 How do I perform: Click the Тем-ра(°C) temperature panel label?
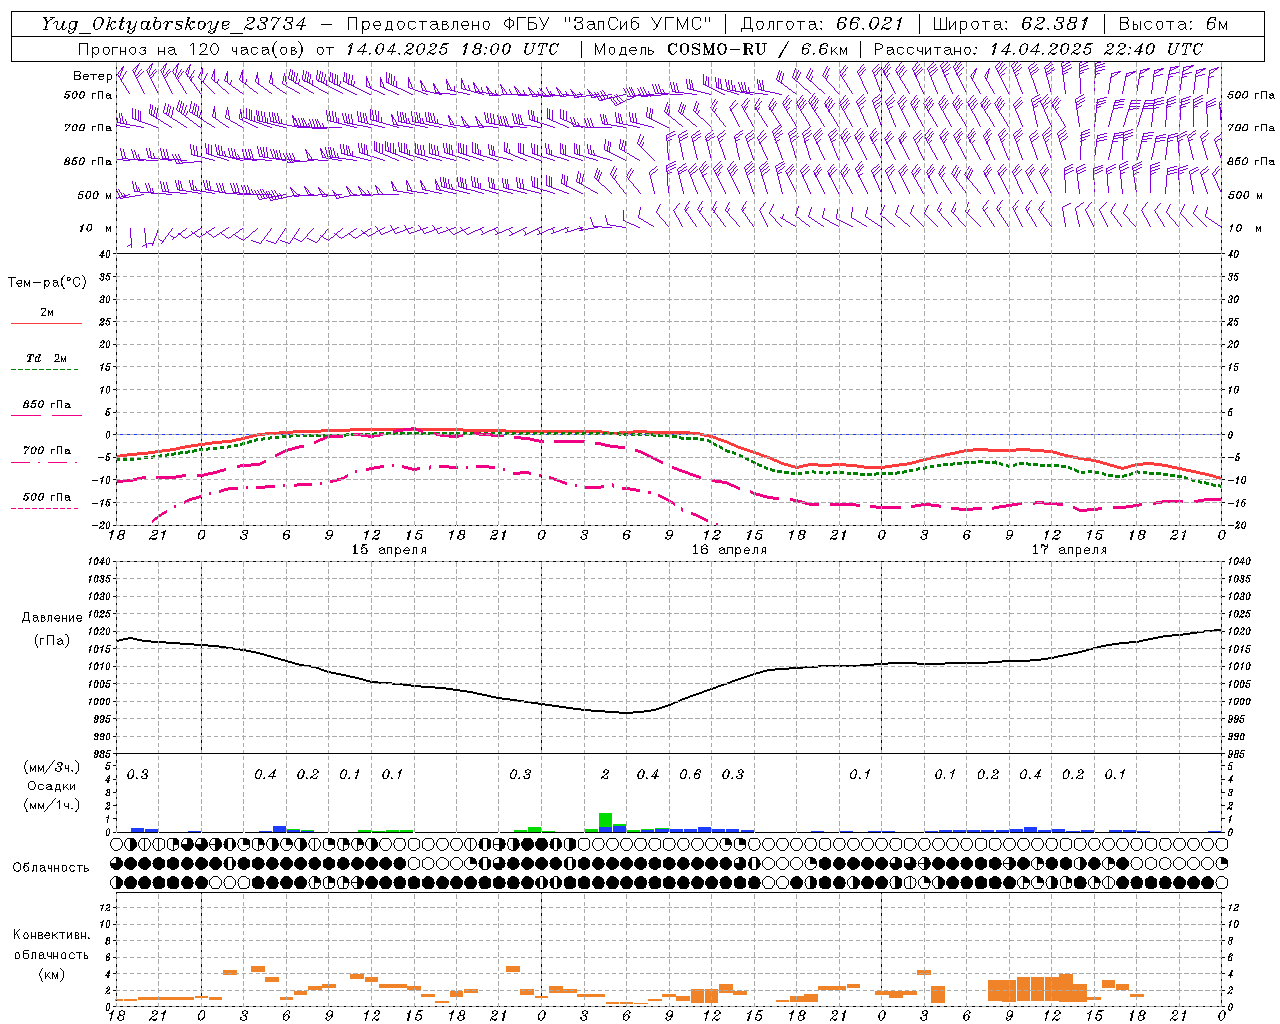(47, 283)
